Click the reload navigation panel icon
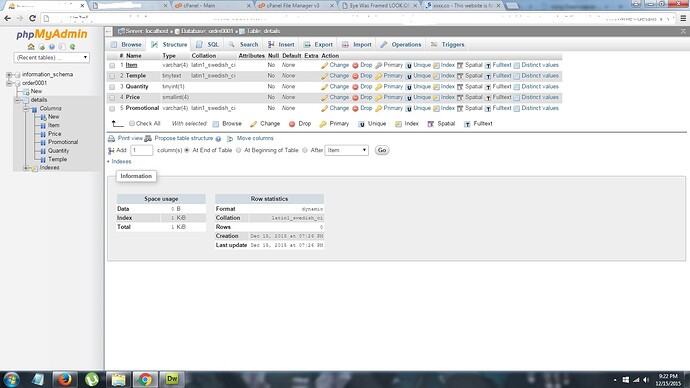Screen dimensions: 690x388 pyautogui.click(x=72, y=47)
